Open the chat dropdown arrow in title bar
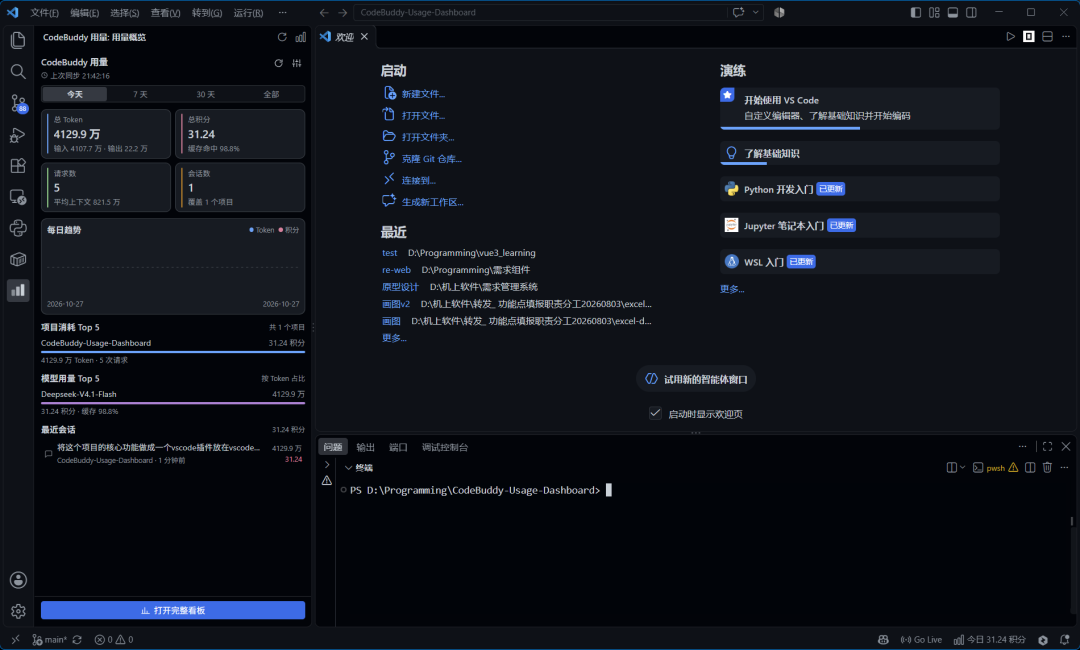 [x=756, y=12]
